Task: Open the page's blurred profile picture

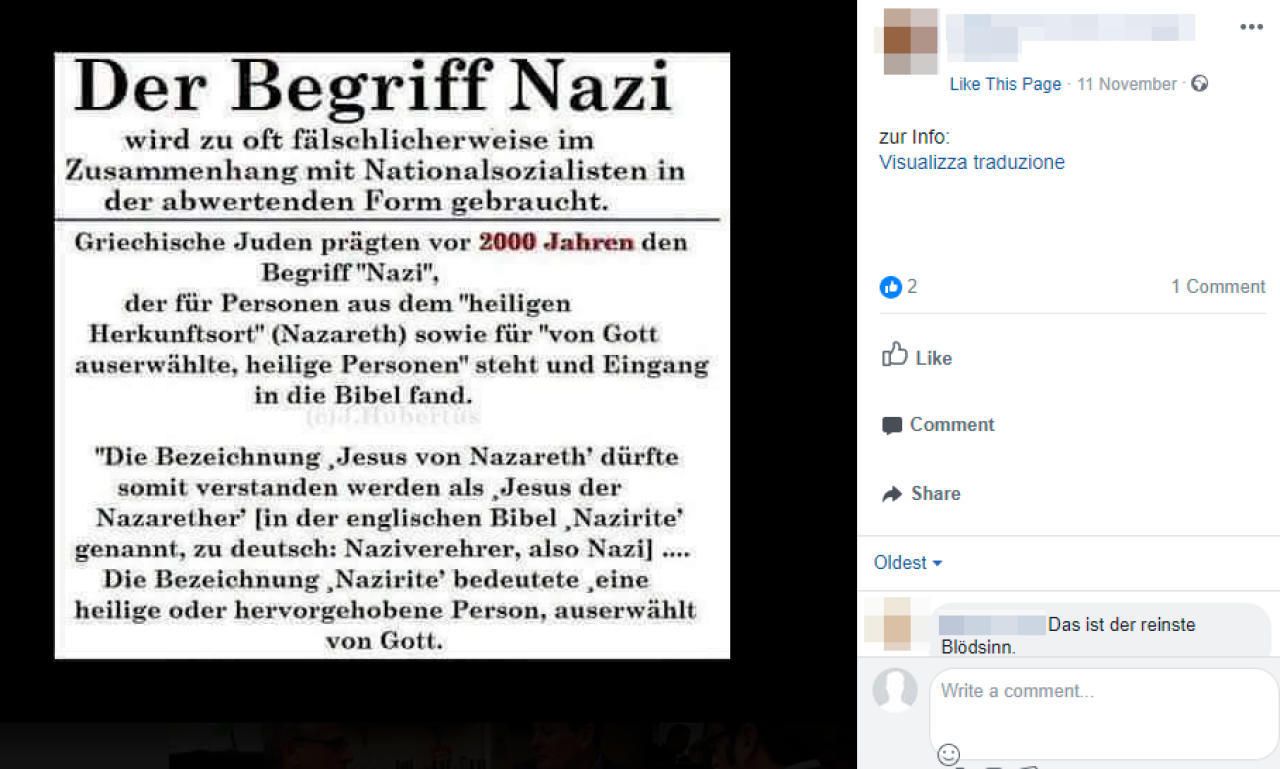Action: click(x=909, y=41)
